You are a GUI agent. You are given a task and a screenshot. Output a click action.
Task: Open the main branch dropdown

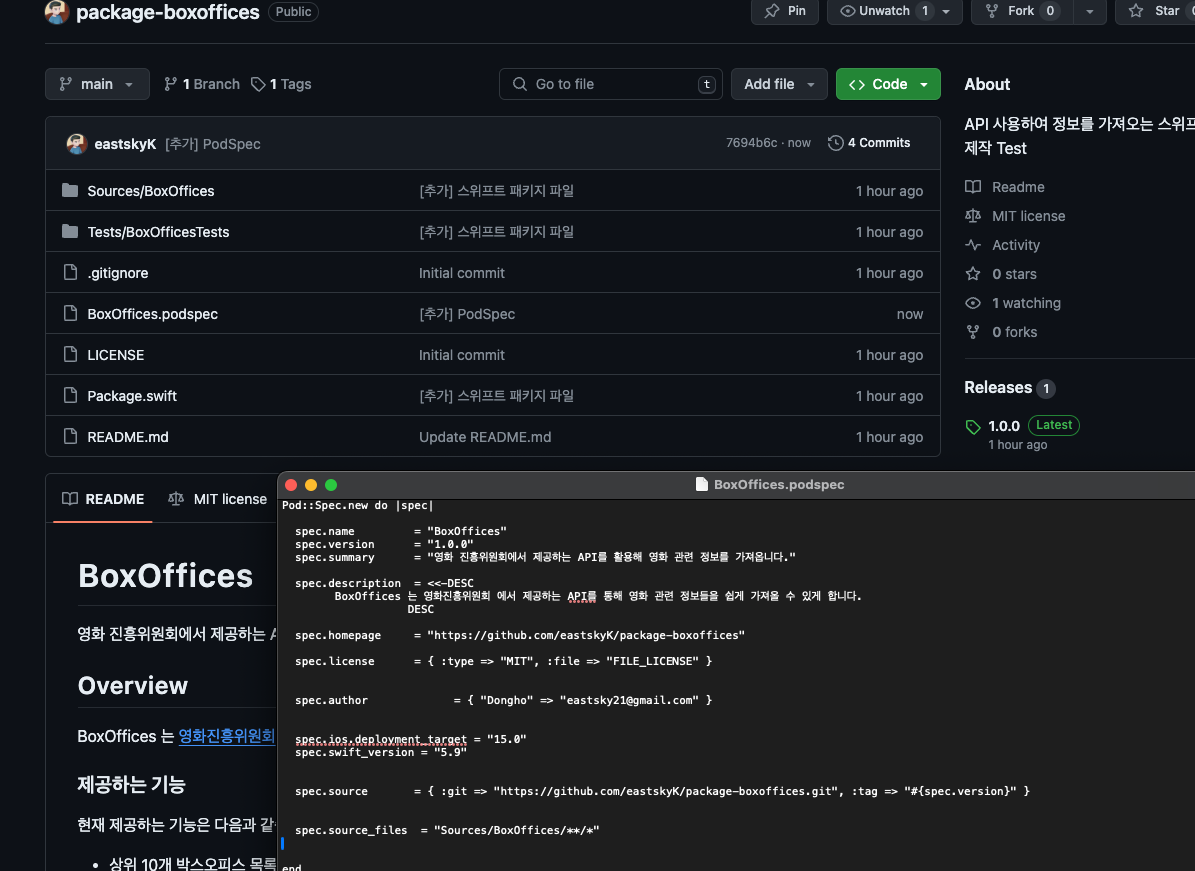(97, 84)
